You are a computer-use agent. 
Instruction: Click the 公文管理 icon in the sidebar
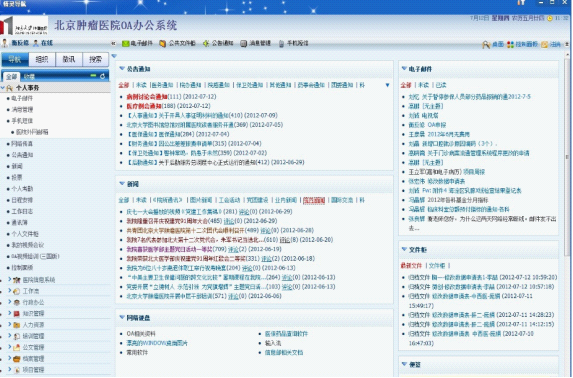pyautogui.click(x=16, y=348)
